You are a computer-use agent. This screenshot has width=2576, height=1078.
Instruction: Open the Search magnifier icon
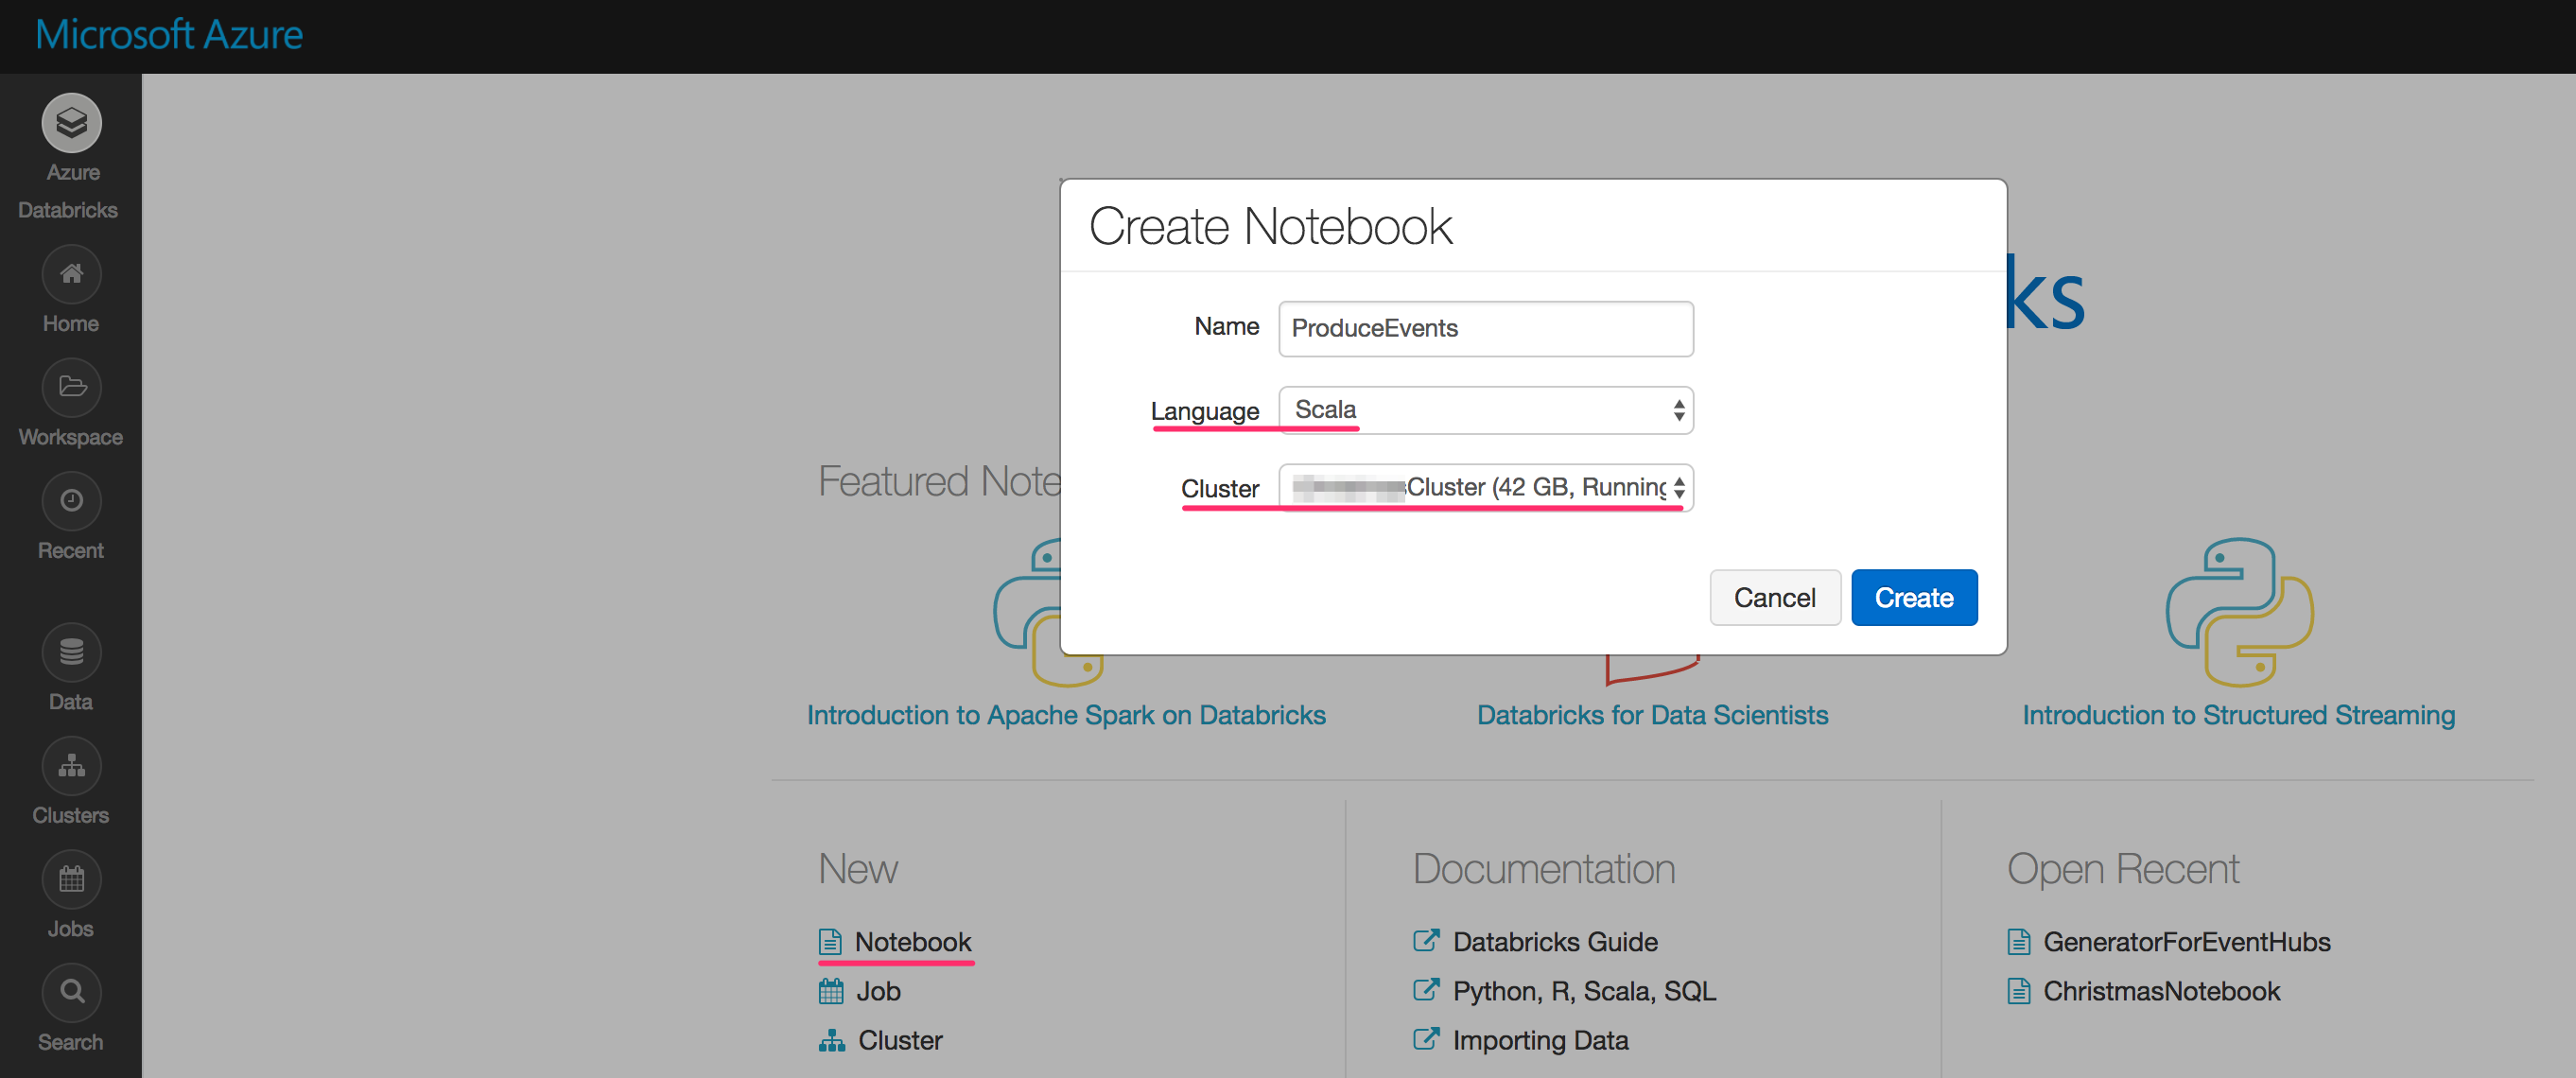71,992
